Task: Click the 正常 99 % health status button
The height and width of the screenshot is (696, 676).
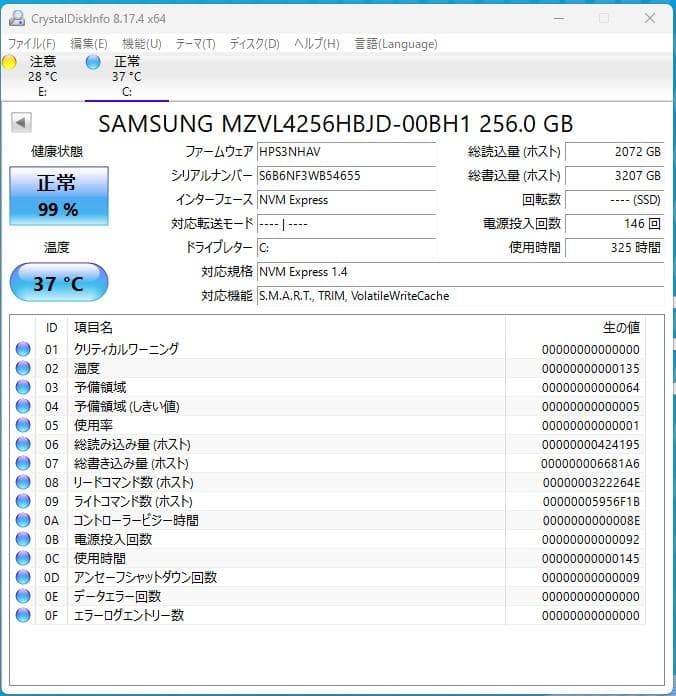Action: (x=59, y=196)
